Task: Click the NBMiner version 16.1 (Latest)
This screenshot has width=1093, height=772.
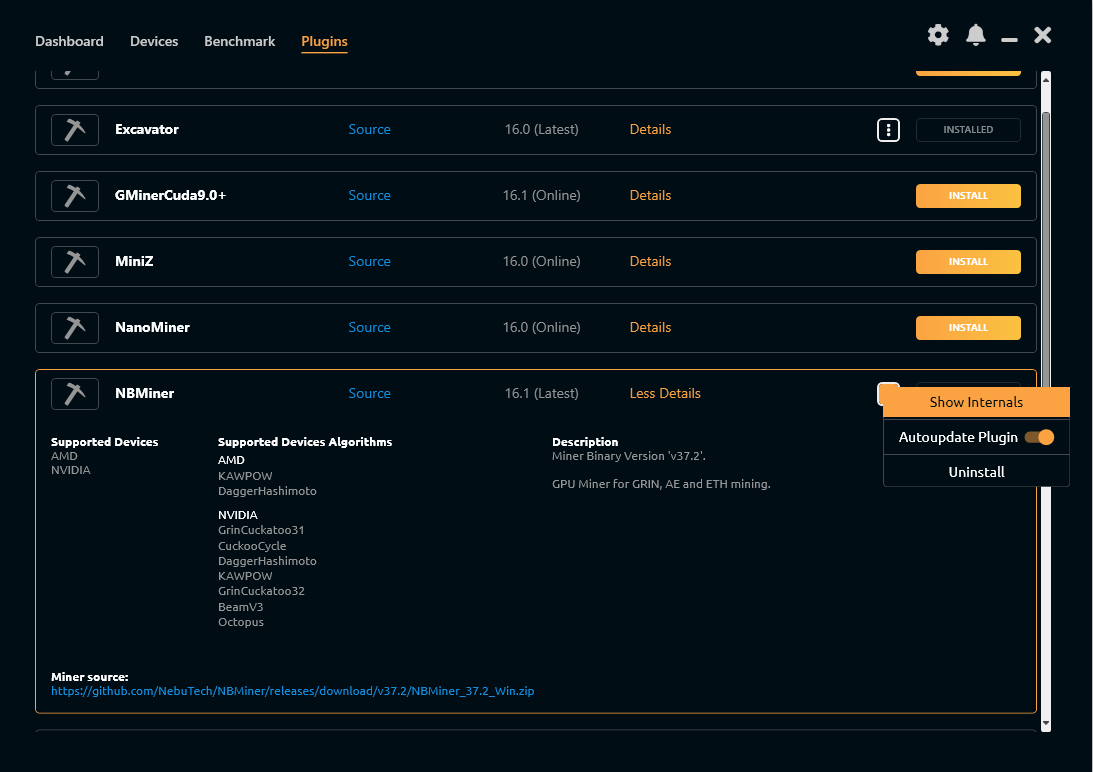Action: point(542,393)
